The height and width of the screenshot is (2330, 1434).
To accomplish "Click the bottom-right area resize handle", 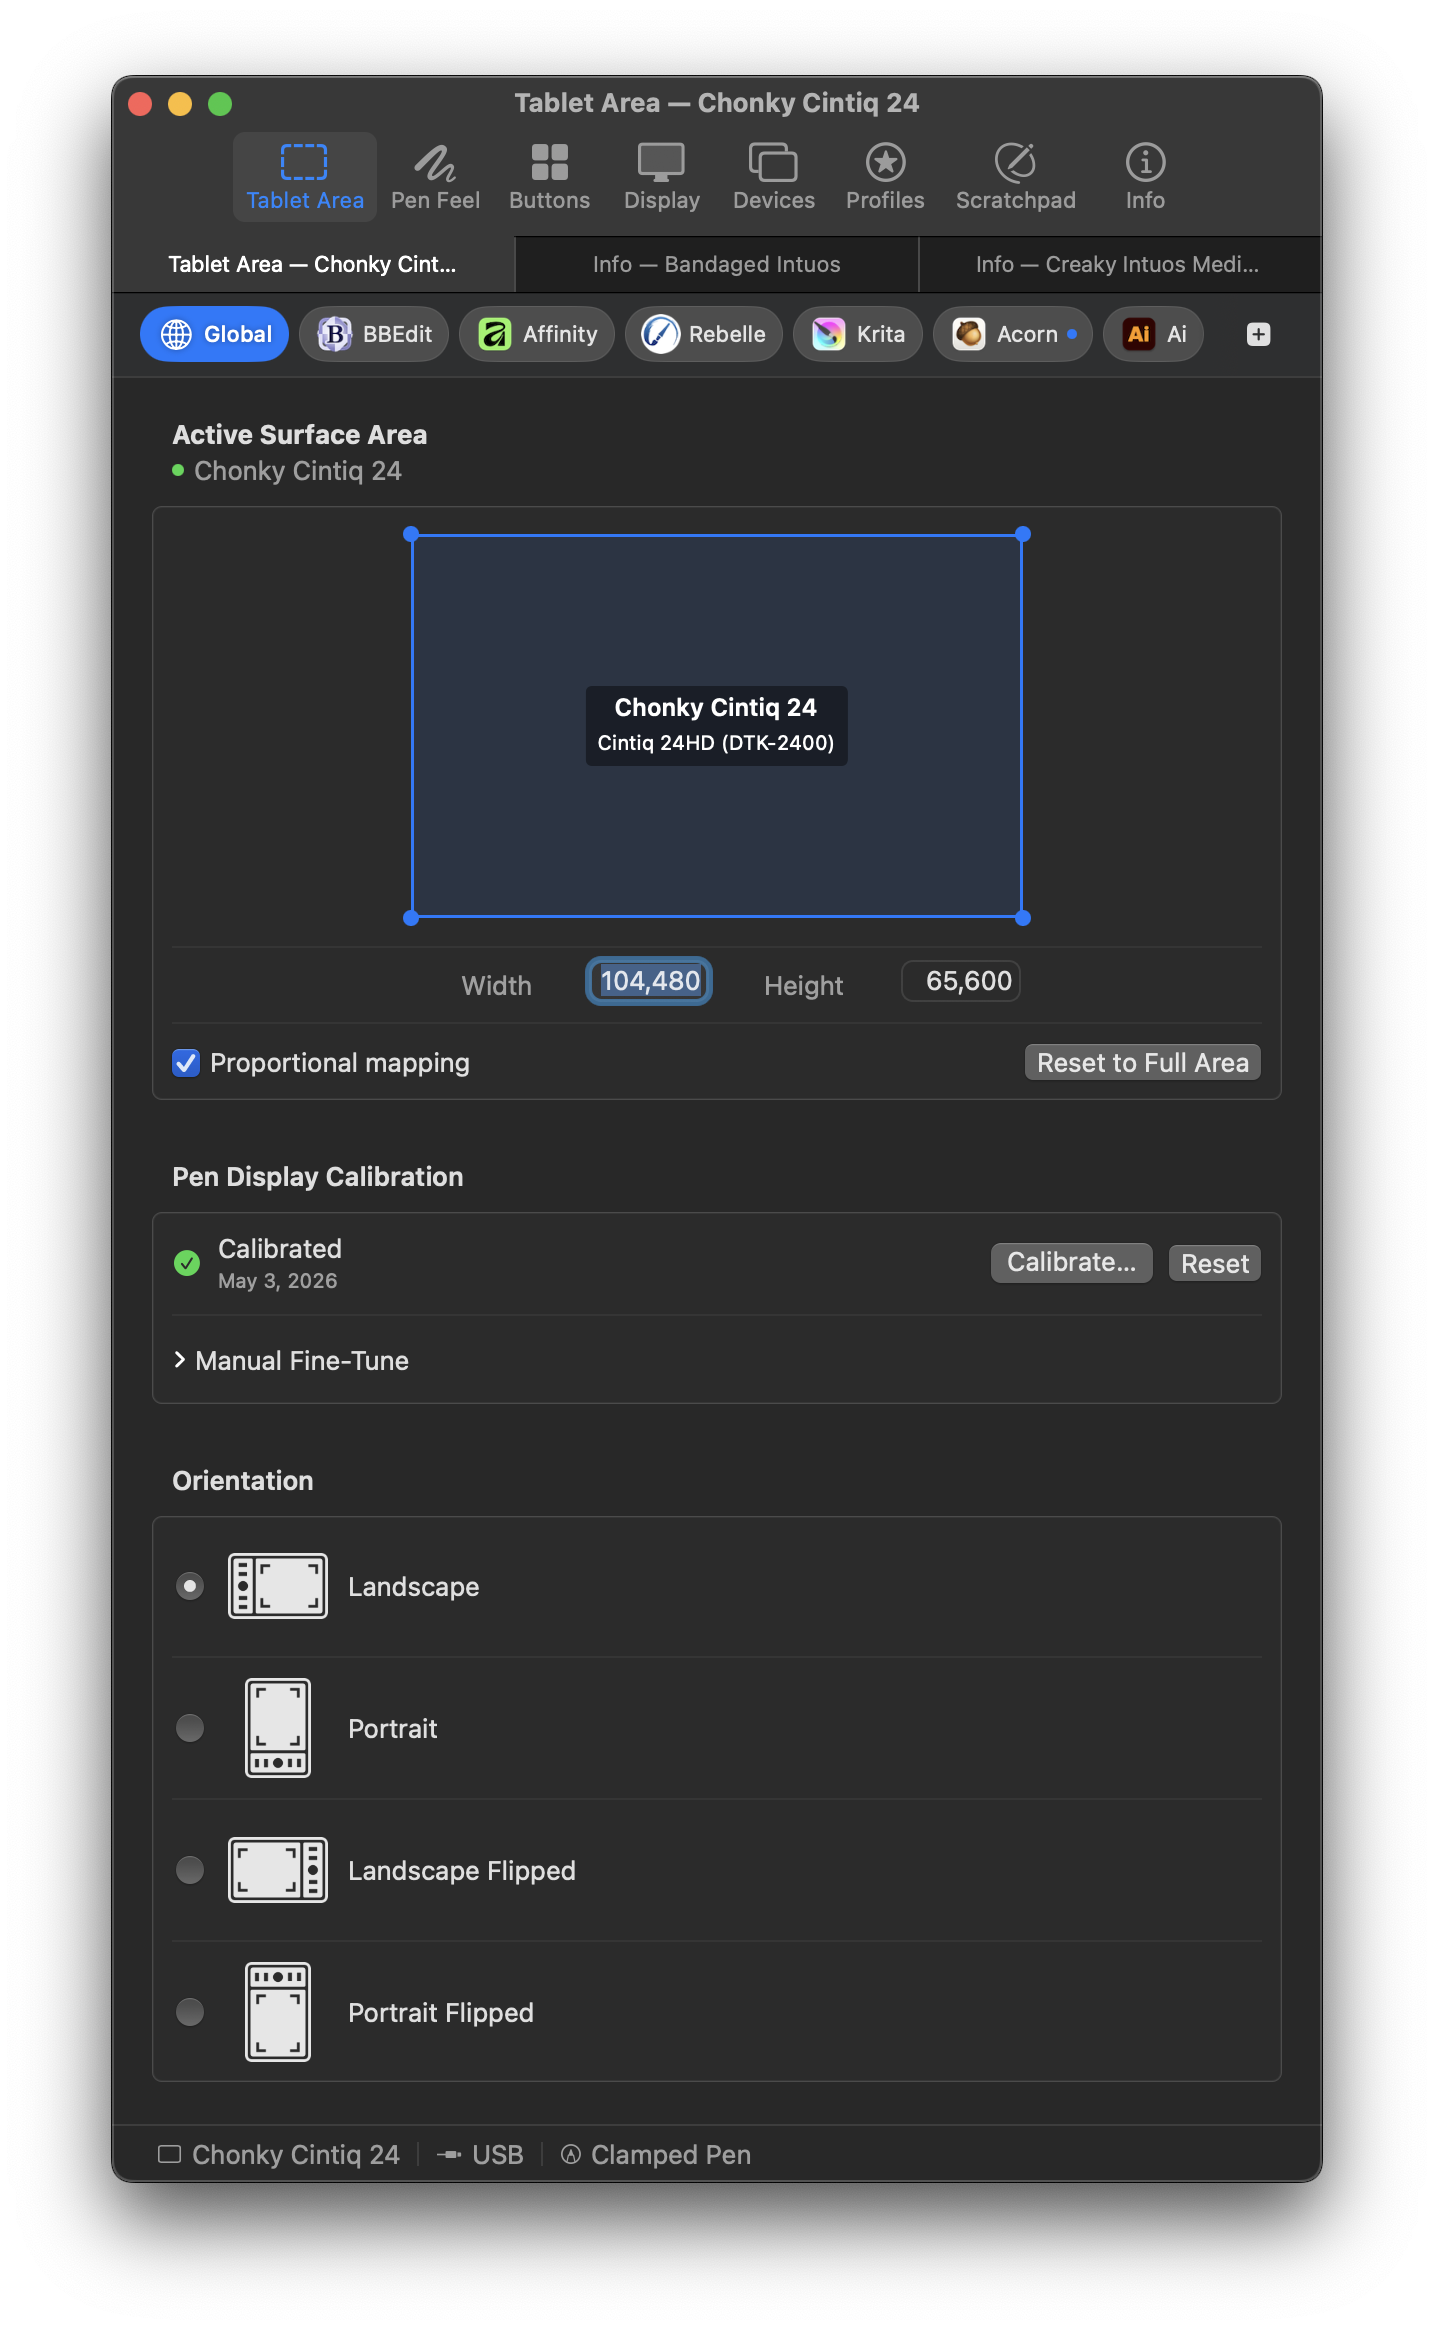I will pyautogui.click(x=1023, y=918).
